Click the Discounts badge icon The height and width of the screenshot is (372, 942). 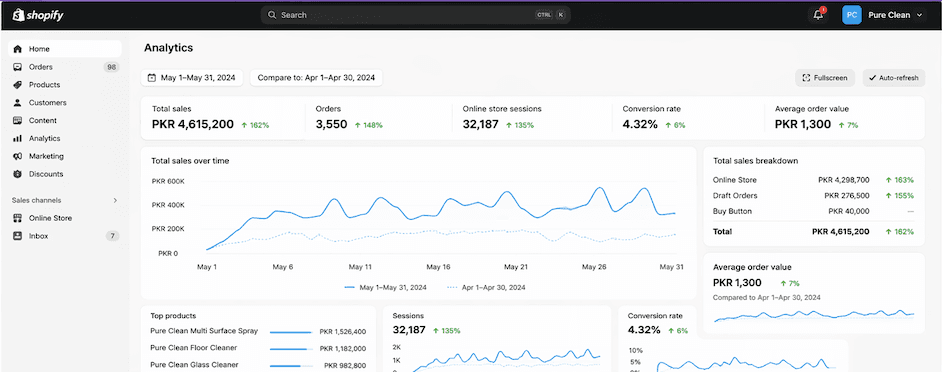[x=17, y=174]
